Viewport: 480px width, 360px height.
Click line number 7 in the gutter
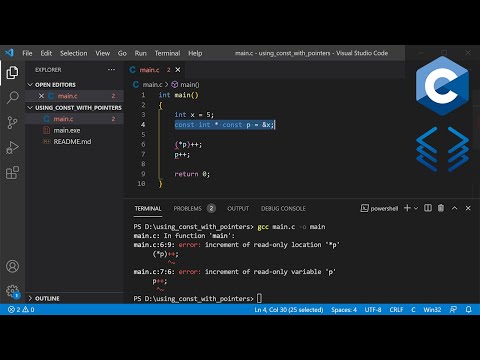pos(143,154)
